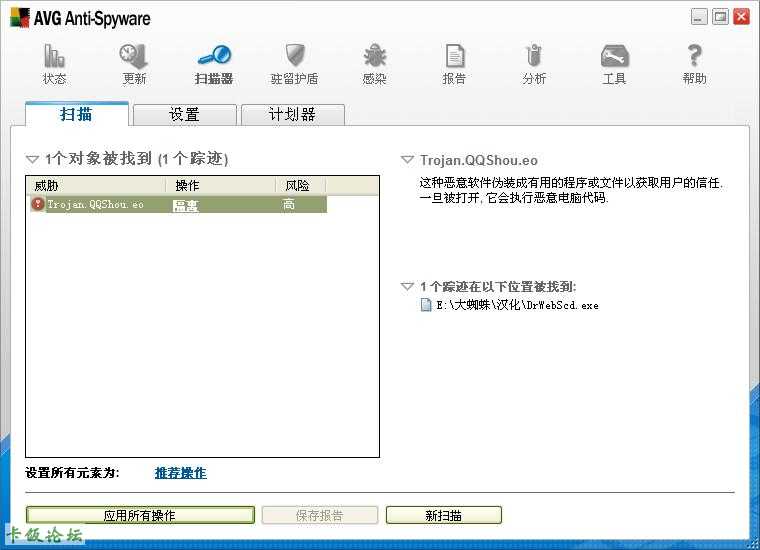
Task: Switch to the 计划器 (Scheduler) tab
Action: (292, 114)
